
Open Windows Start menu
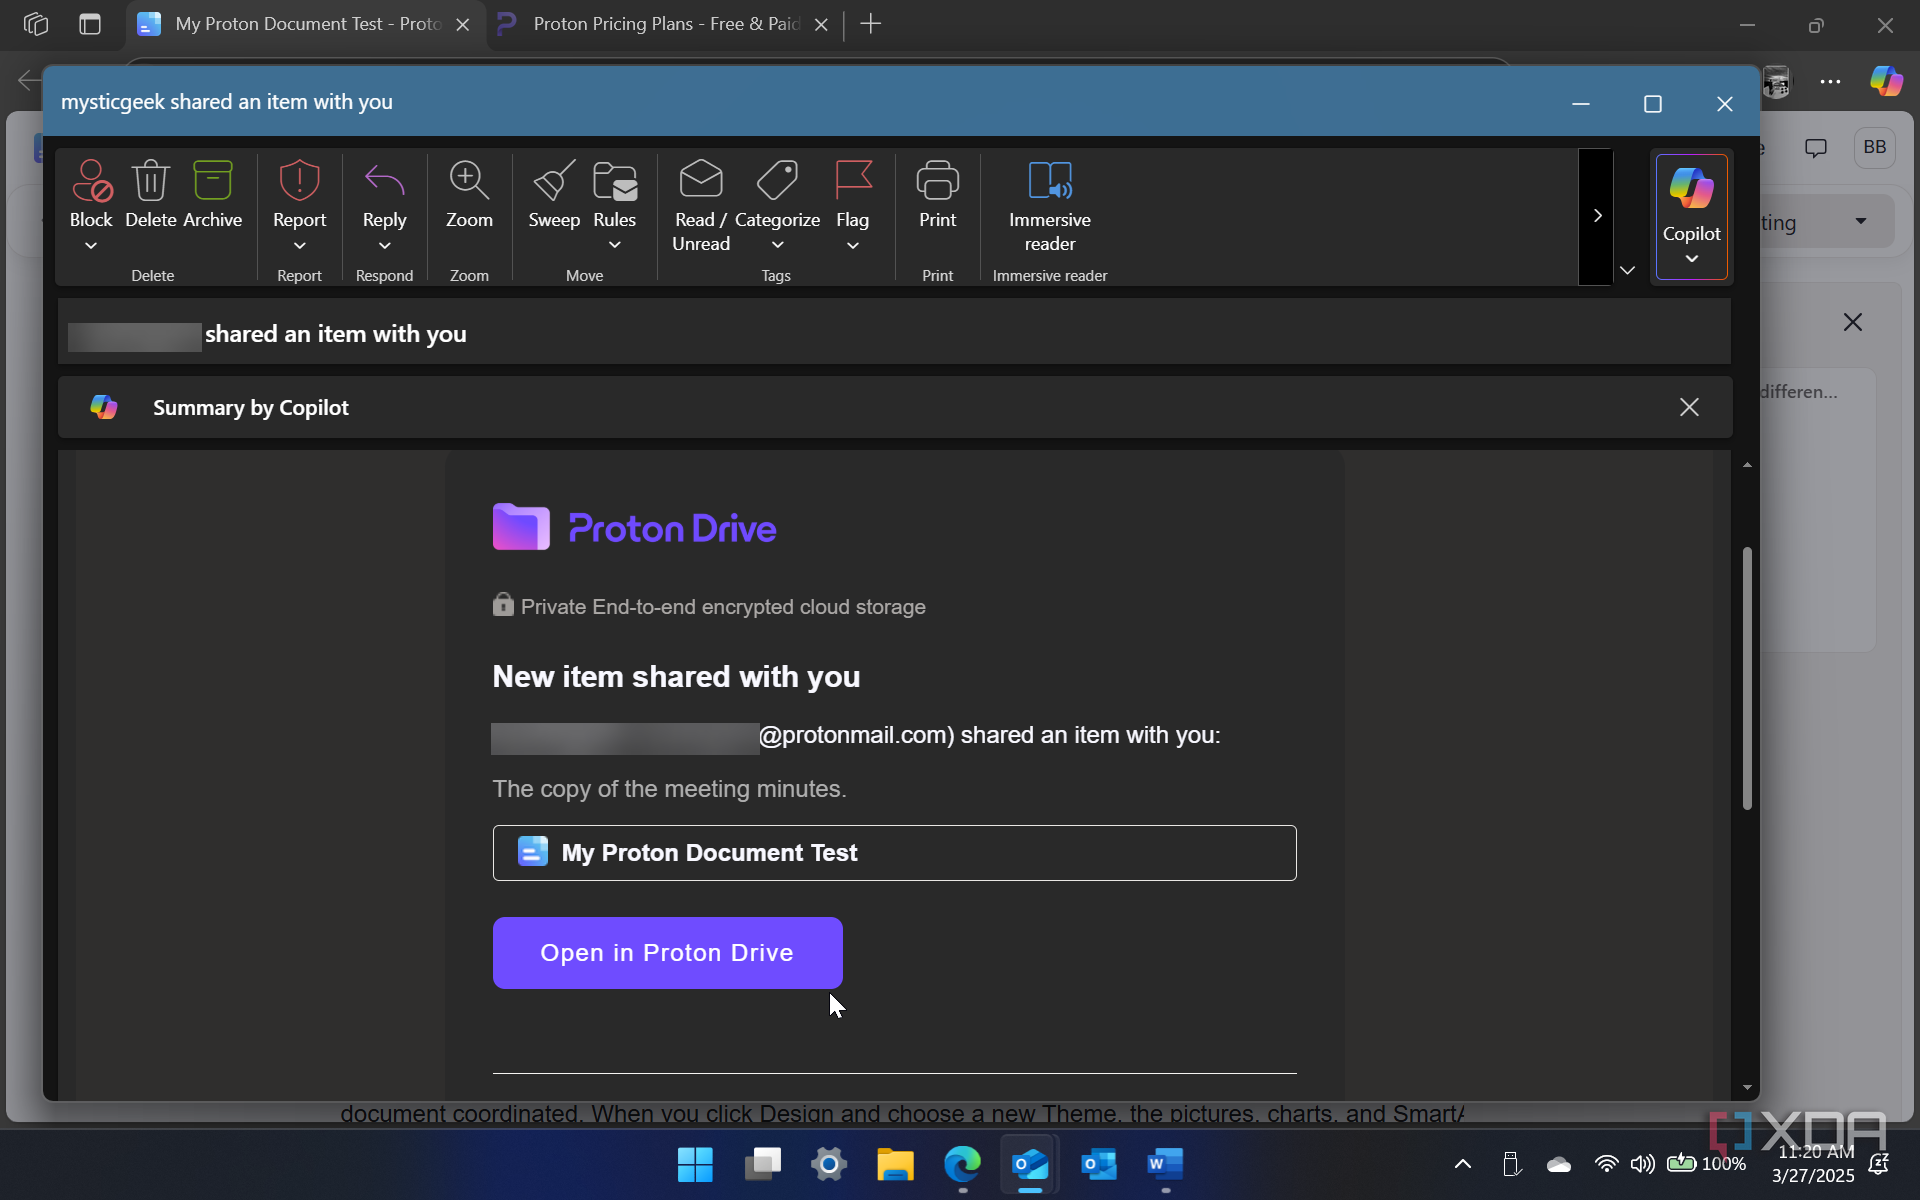coord(695,1164)
